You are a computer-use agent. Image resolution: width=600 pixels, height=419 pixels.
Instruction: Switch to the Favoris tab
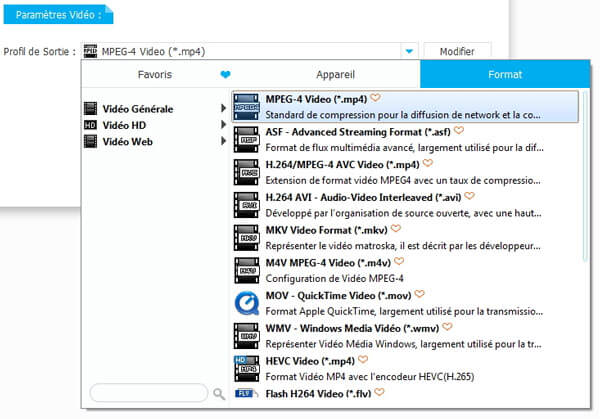pyautogui.click(x=153, y=75)
